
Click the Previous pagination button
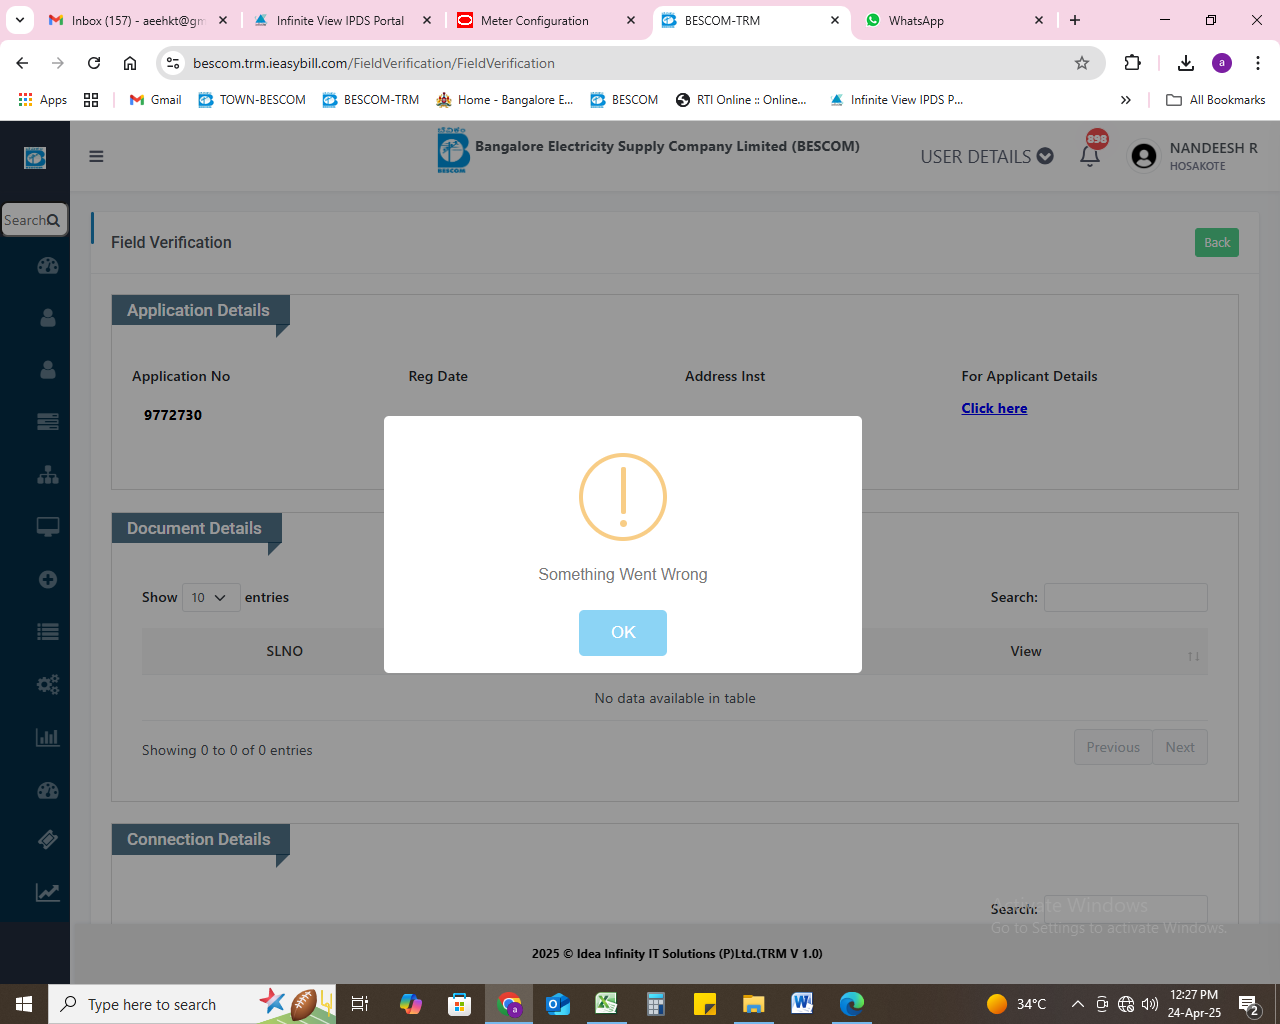1113,747
